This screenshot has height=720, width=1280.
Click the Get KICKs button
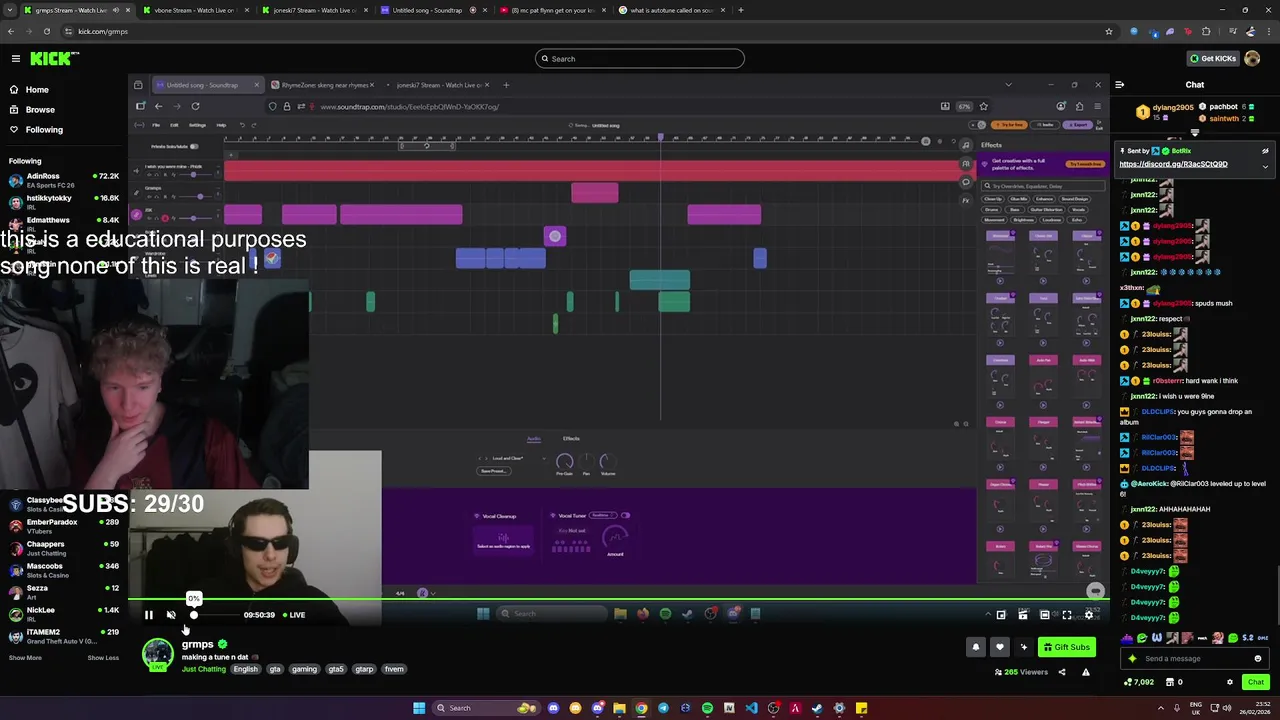coord(1214,59)
